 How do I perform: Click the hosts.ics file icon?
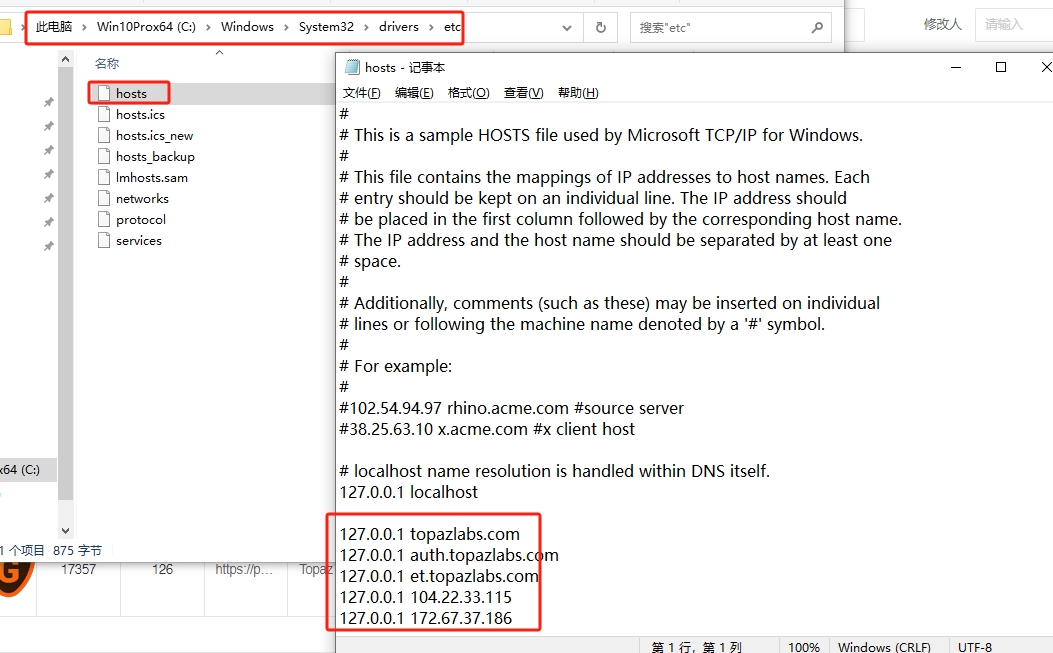coord(103,114)
